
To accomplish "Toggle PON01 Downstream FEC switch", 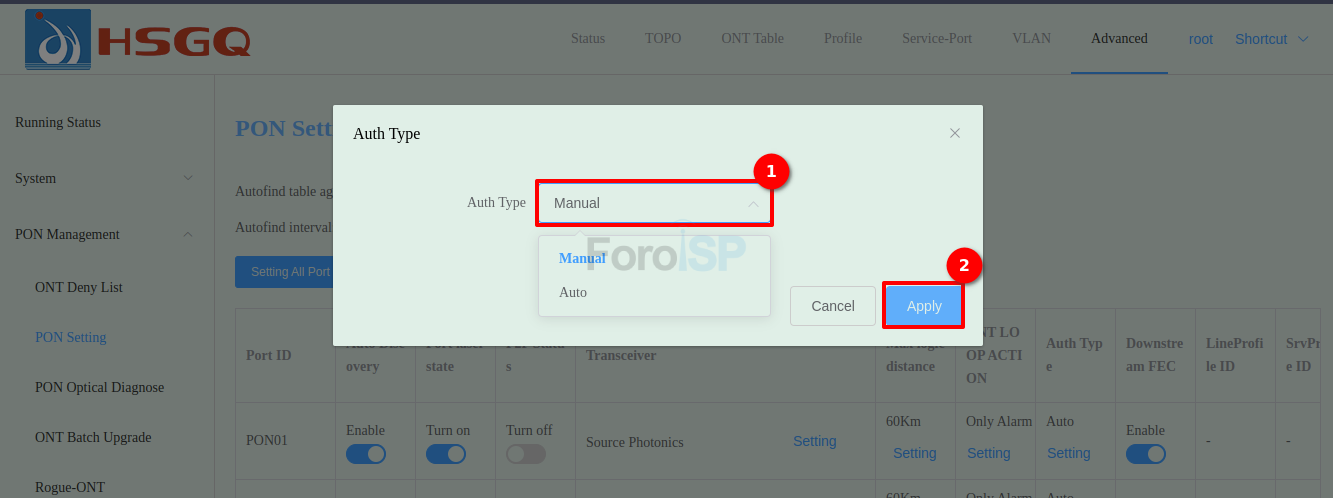I will click(x=1146, y=454).
